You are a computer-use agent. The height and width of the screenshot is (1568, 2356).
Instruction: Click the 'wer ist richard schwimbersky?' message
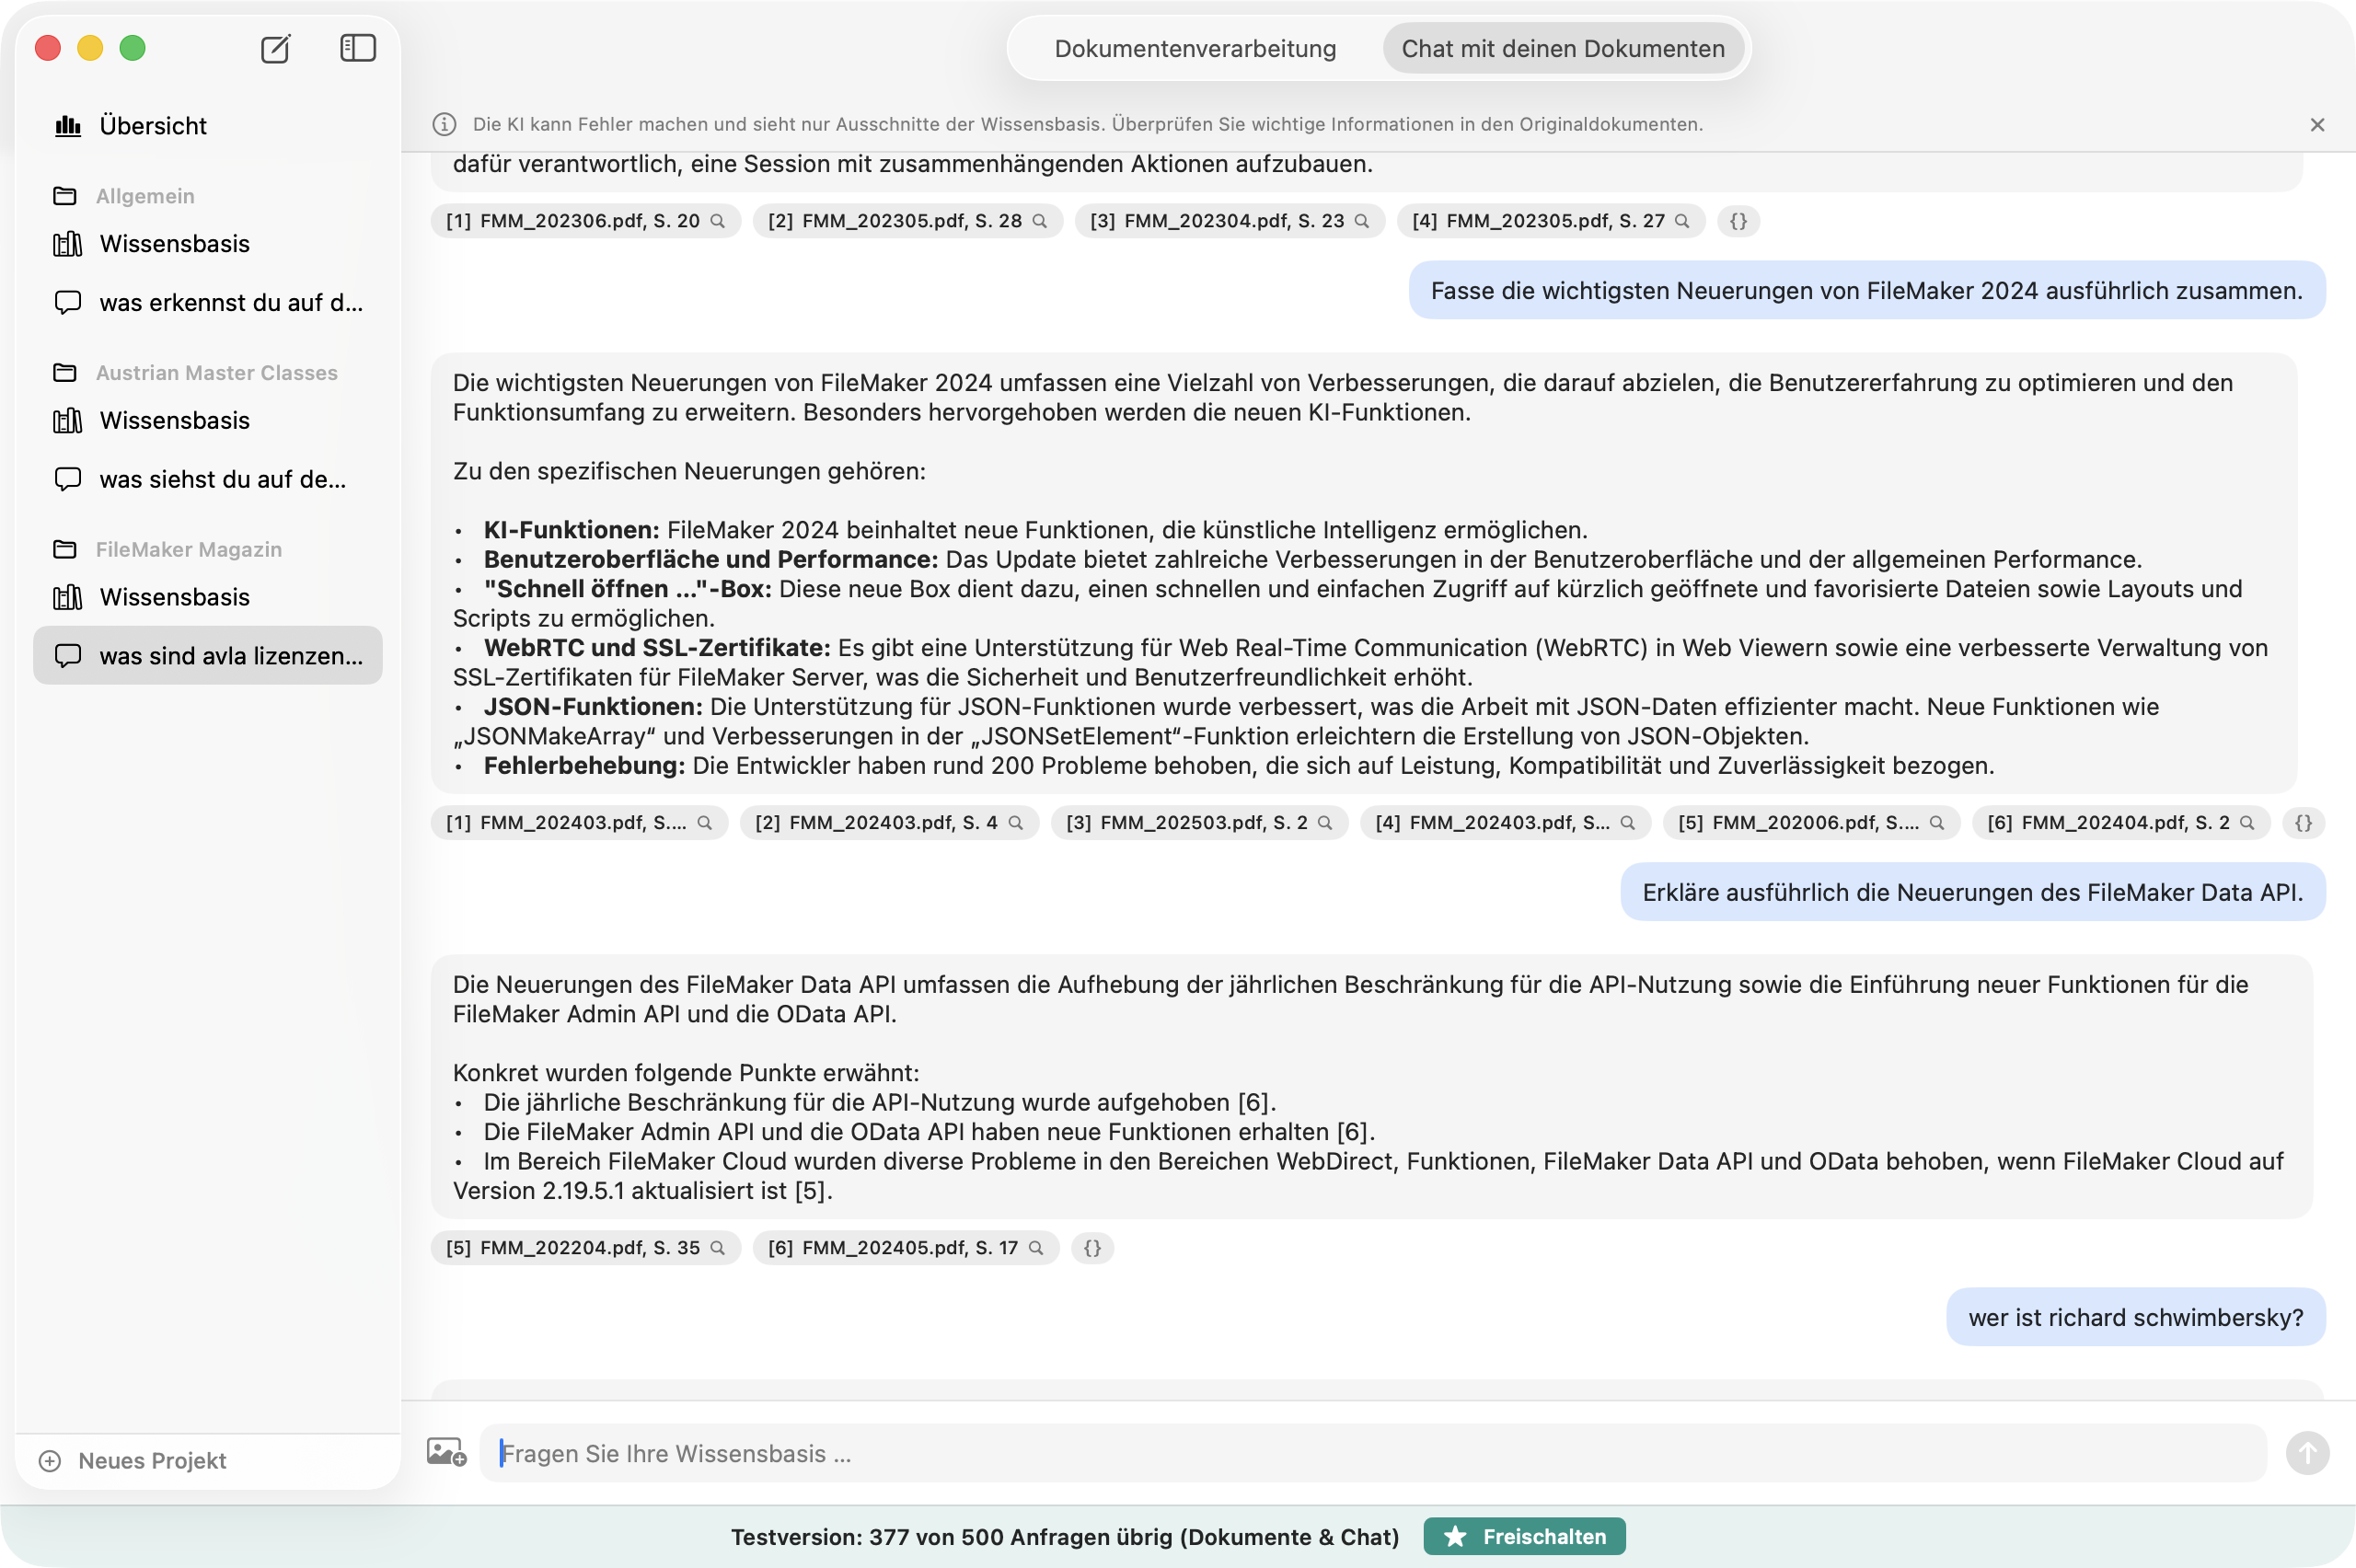coord(2136,1318)
